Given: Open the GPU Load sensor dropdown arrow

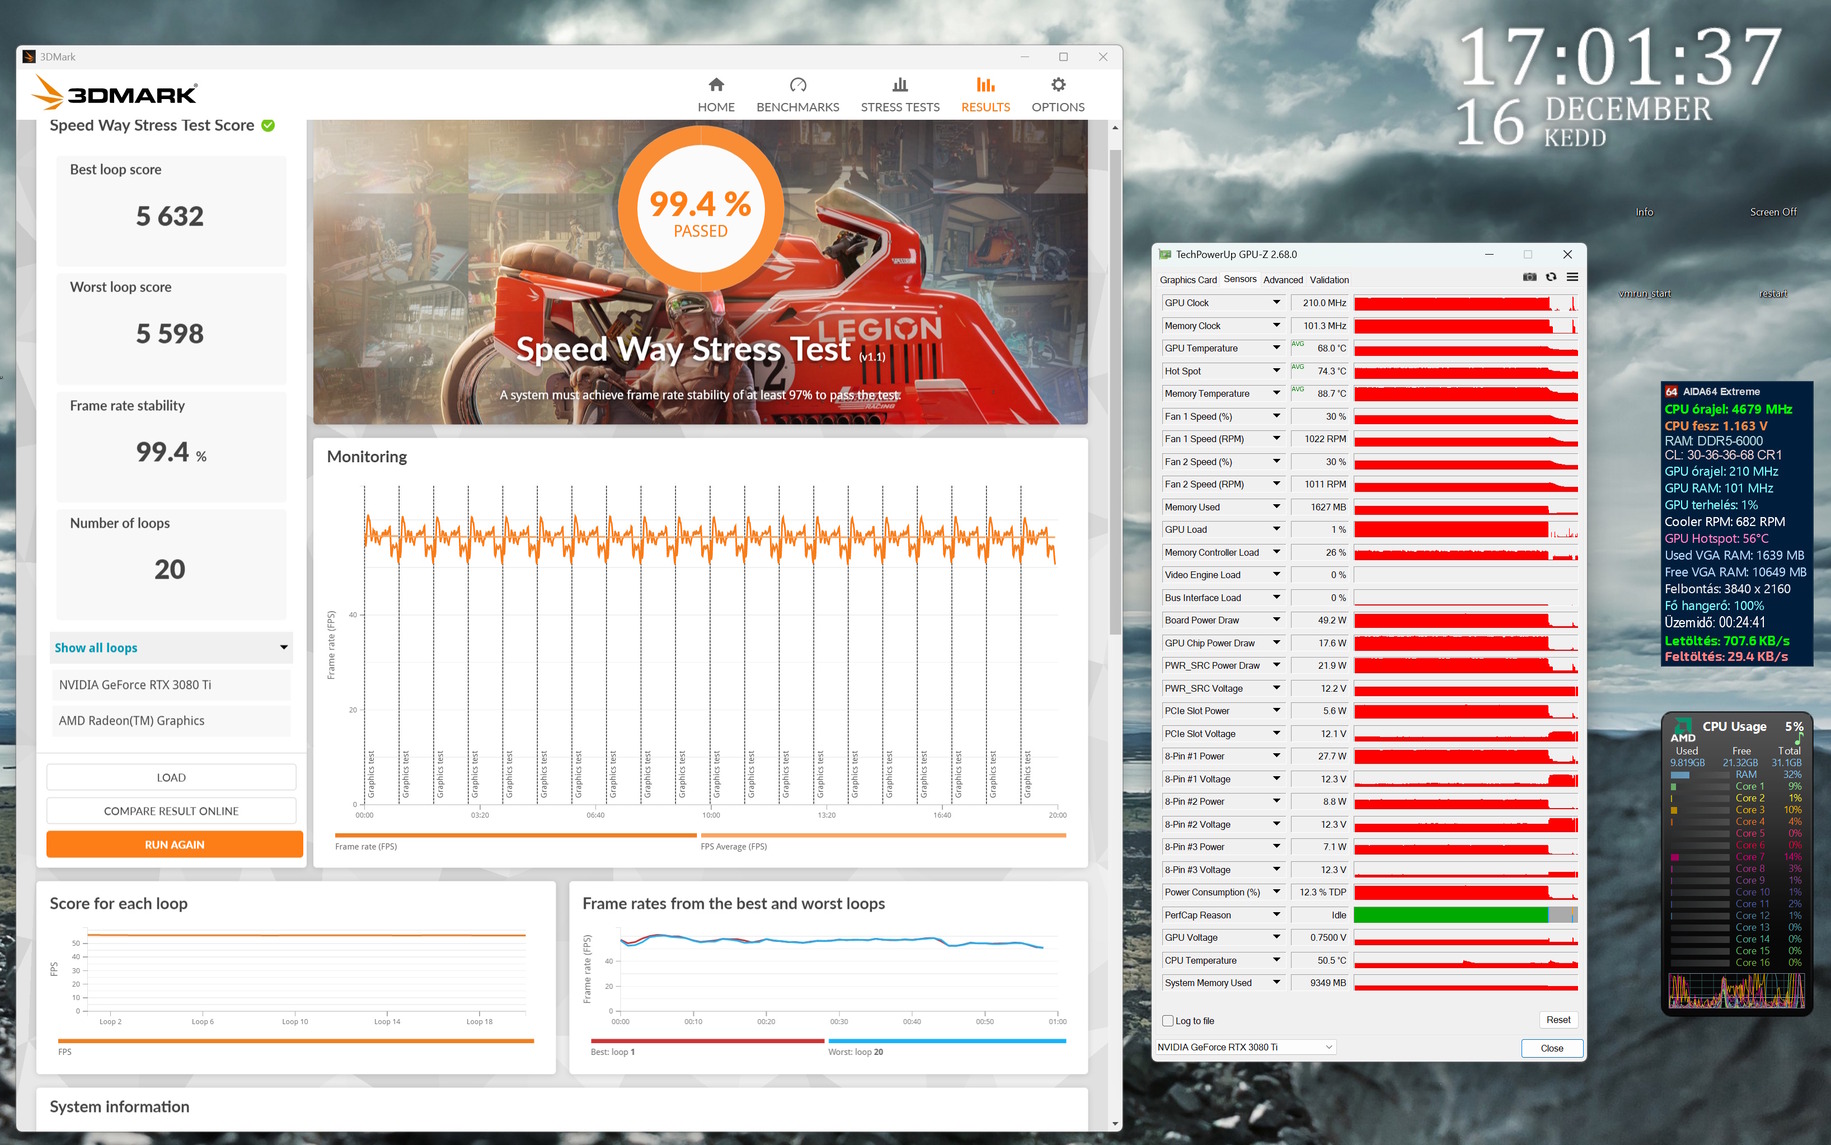Looking at the screenshot, I should tap(1276, 530).
